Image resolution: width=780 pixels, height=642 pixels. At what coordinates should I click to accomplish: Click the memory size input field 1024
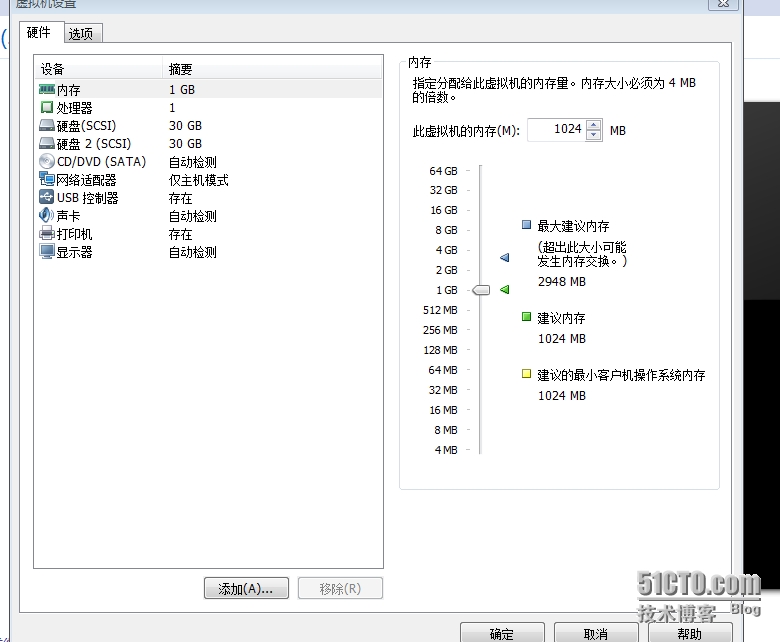coord(556,130)
